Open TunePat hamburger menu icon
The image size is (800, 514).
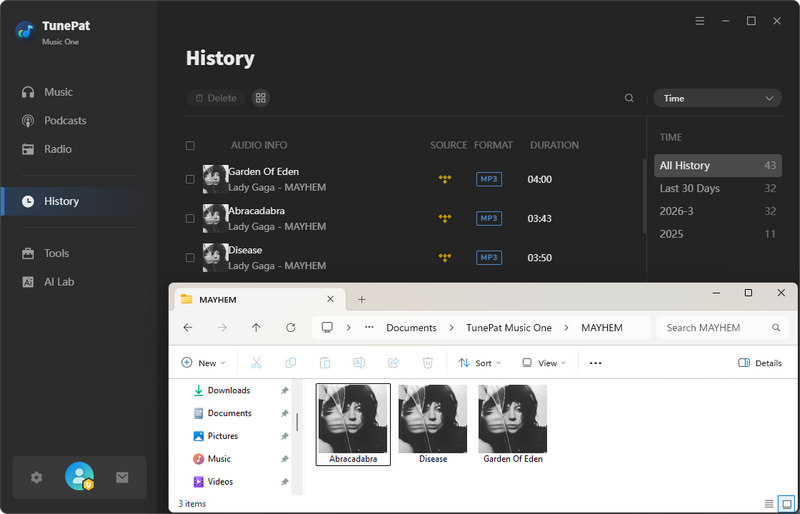coord(700,21)
